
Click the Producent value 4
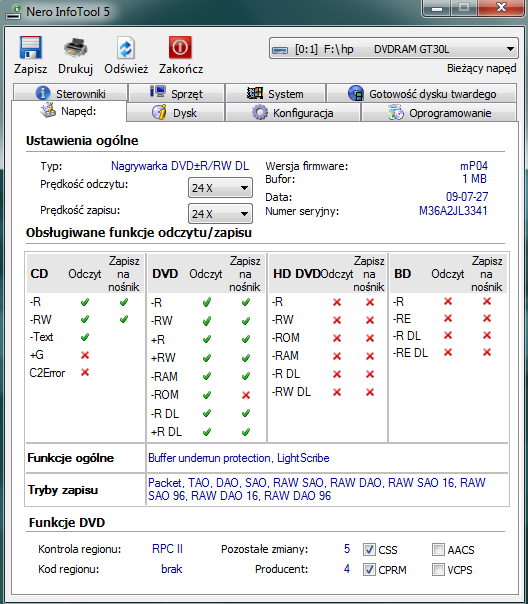point(347,569)
